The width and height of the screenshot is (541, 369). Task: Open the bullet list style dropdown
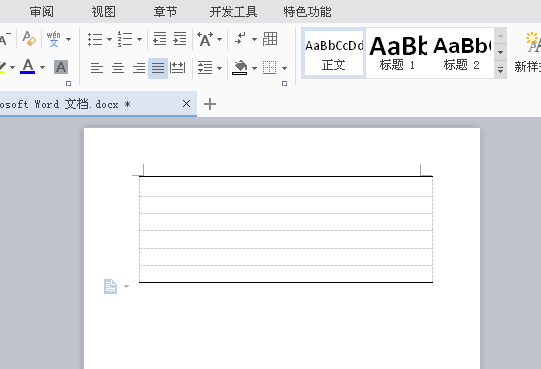[x=109, y=39]
